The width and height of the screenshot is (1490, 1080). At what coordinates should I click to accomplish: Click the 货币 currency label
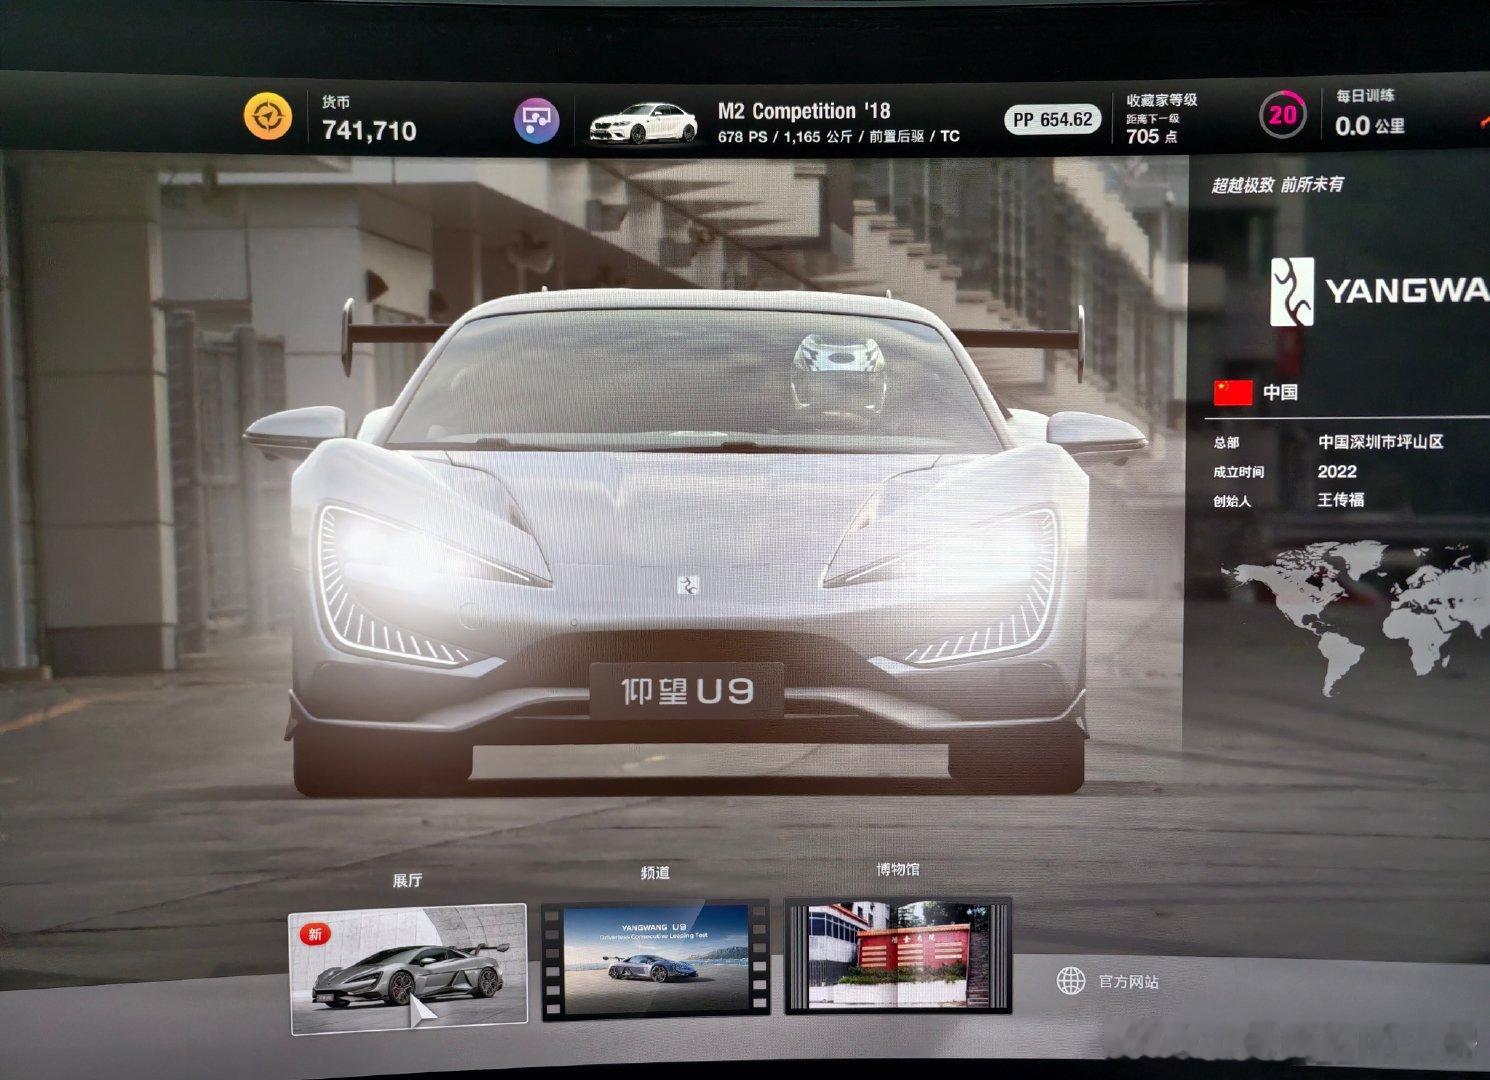336,102
